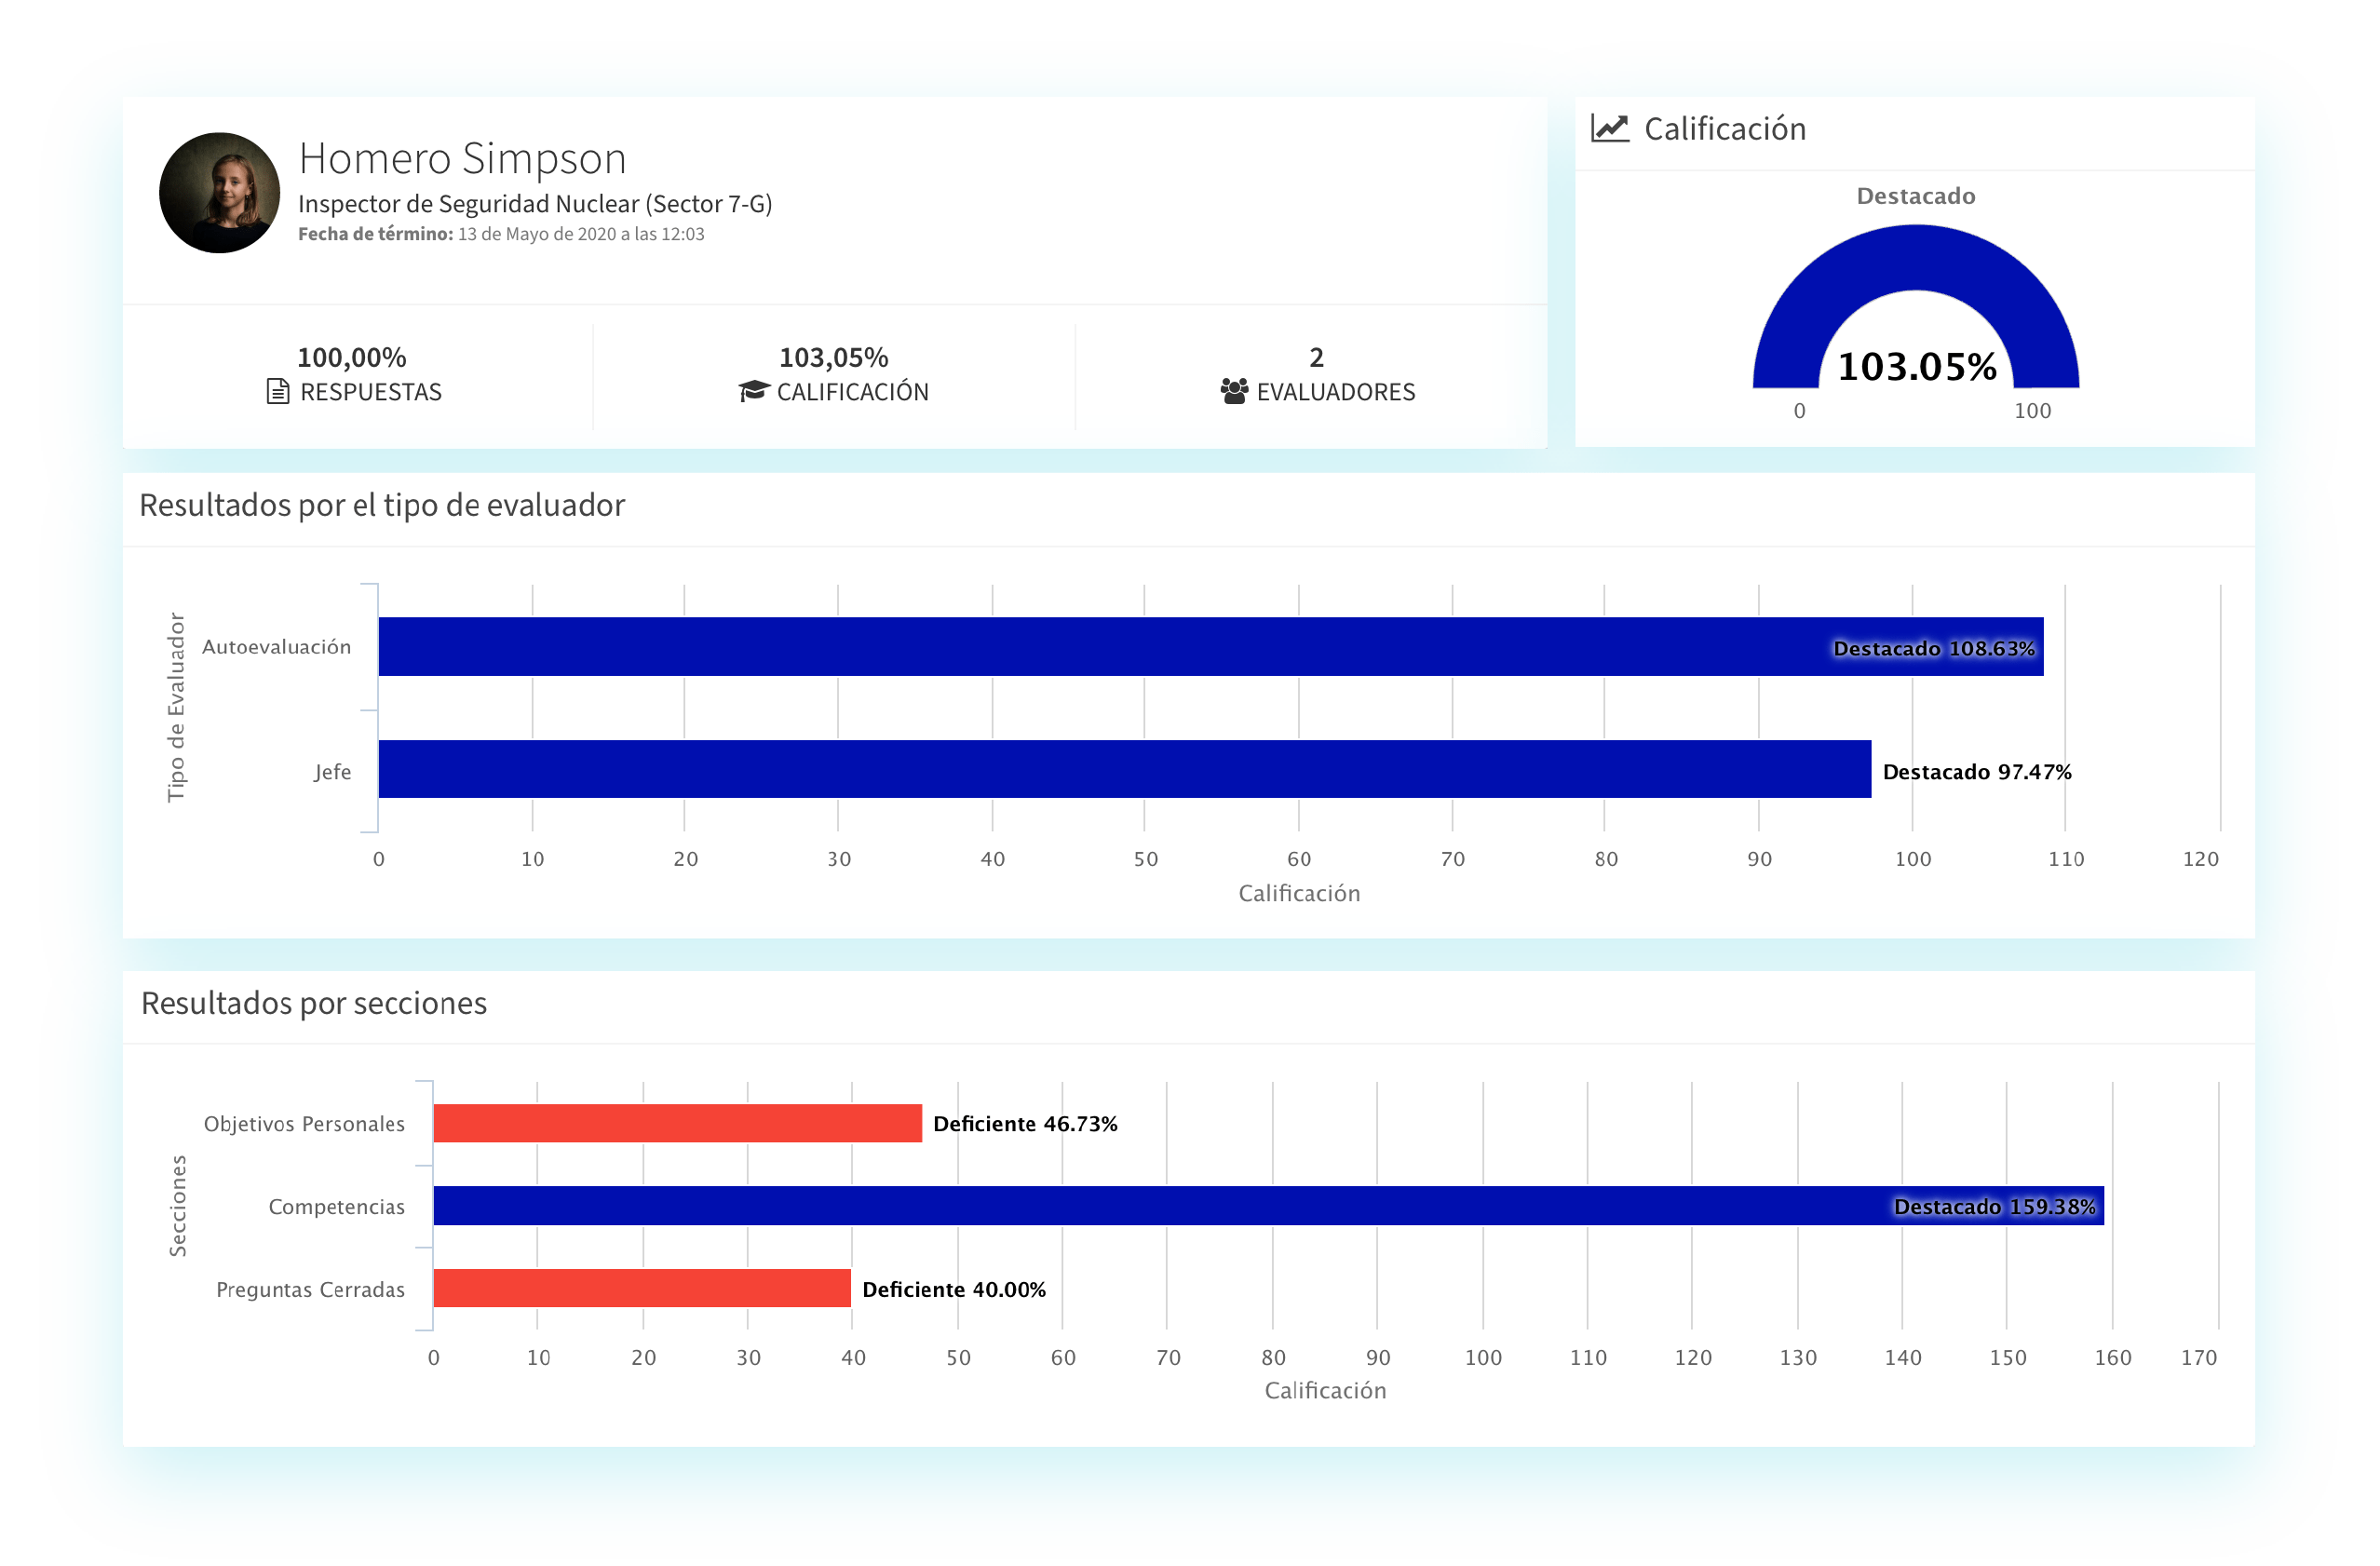Viewport: 2380px width, 1566px height.
Task: Click the 'Resultados por el tipo de evaluador' title
Action: pos(382,505)
